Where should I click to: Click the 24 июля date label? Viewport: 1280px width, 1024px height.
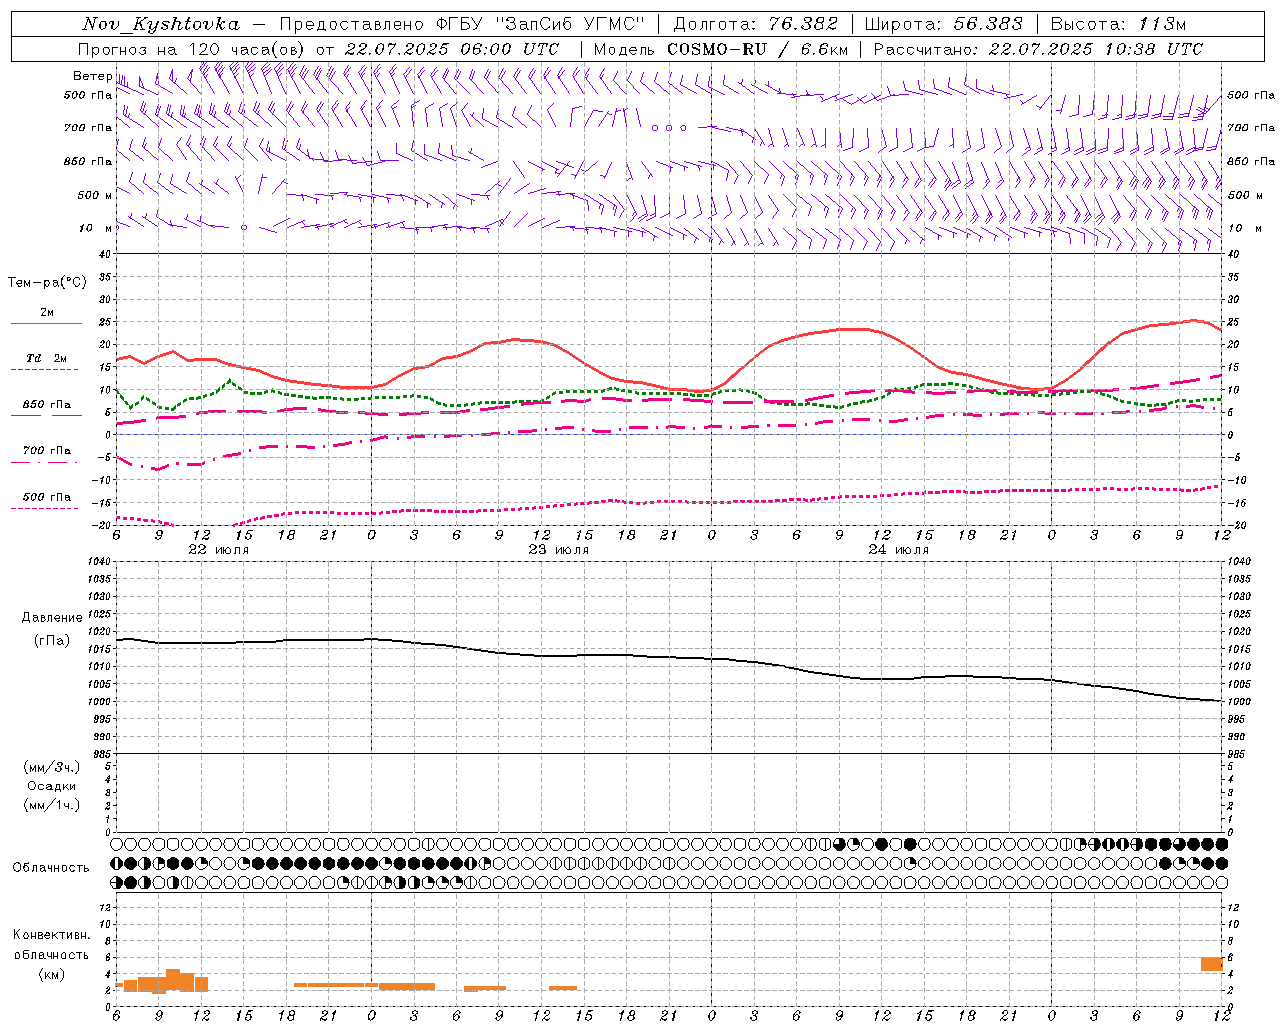tap(898, 550)
